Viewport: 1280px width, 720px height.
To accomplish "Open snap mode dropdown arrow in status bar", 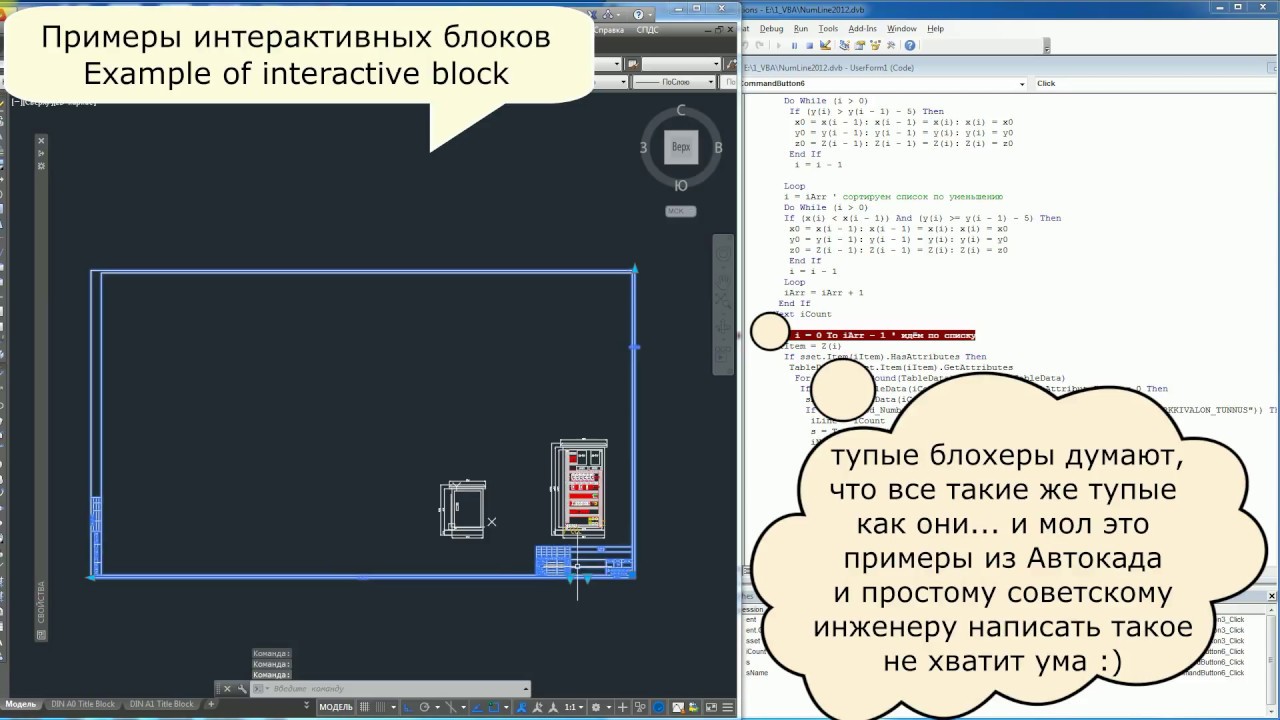I will [393, 707].
